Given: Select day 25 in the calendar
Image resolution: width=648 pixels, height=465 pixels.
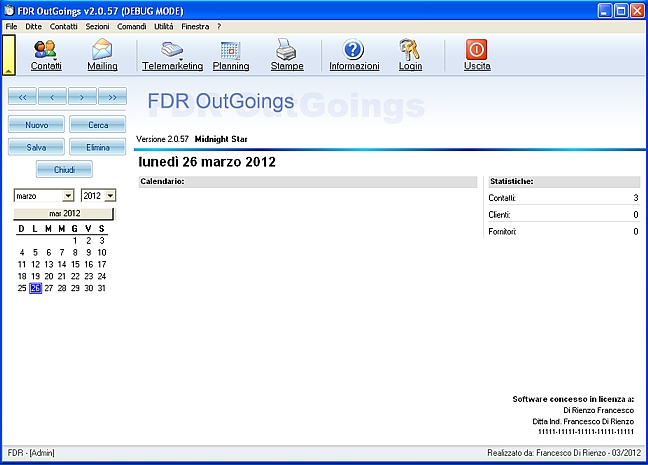Looking at the screenshot, I should click(x=22, y=288).
